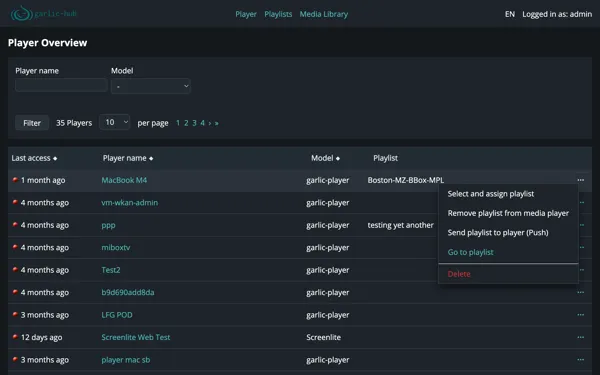Open the actions menu for b9d690add8da
Image resolution: width=600 pixels, height=375 pixels.
pos(580,292)
